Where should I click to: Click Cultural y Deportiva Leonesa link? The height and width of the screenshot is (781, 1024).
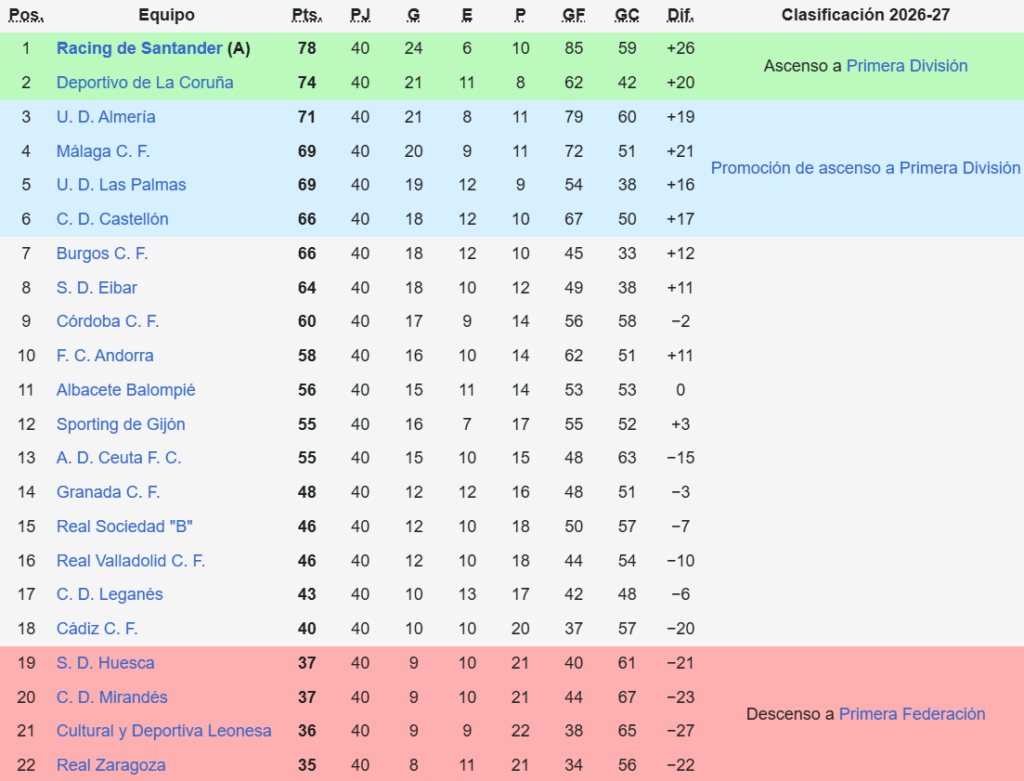(x=164, y=731)
